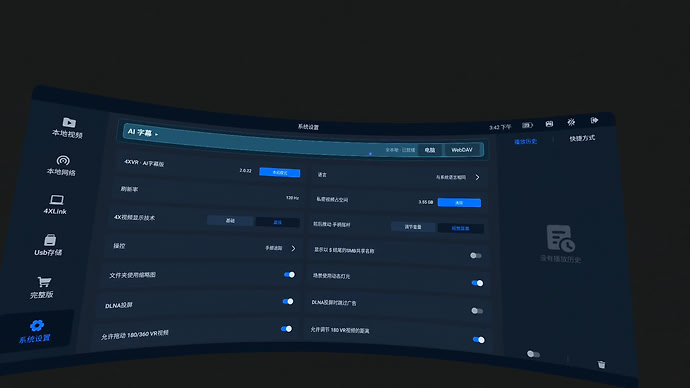Screen dimensions: 690x388
Task: Expand the AI 字幕 header arrow
Action: [x=157, y=134]
